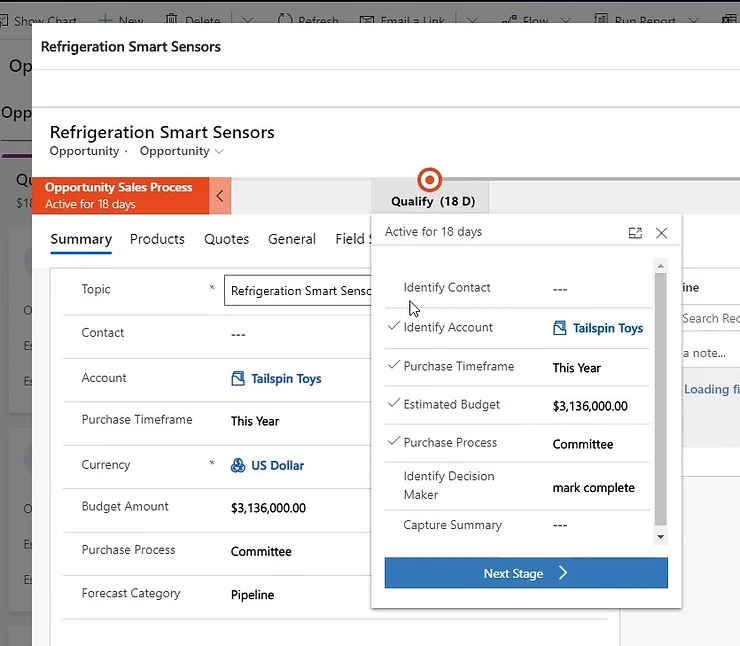
Task: Click the timeline note entry field
Action: pos(711,353)
